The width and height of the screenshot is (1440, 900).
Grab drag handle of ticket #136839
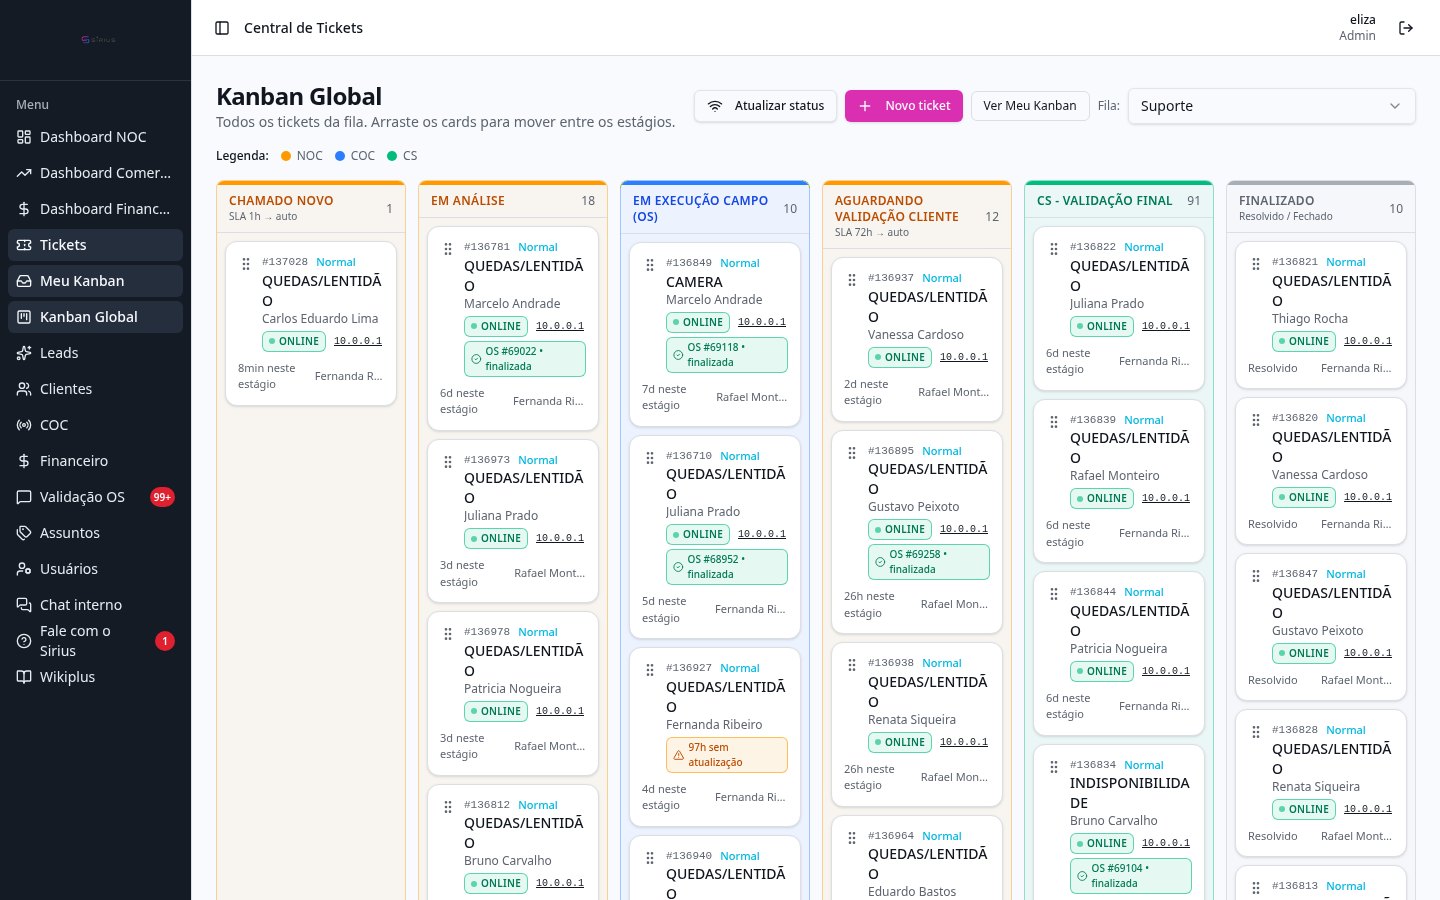click(1054, 422)
